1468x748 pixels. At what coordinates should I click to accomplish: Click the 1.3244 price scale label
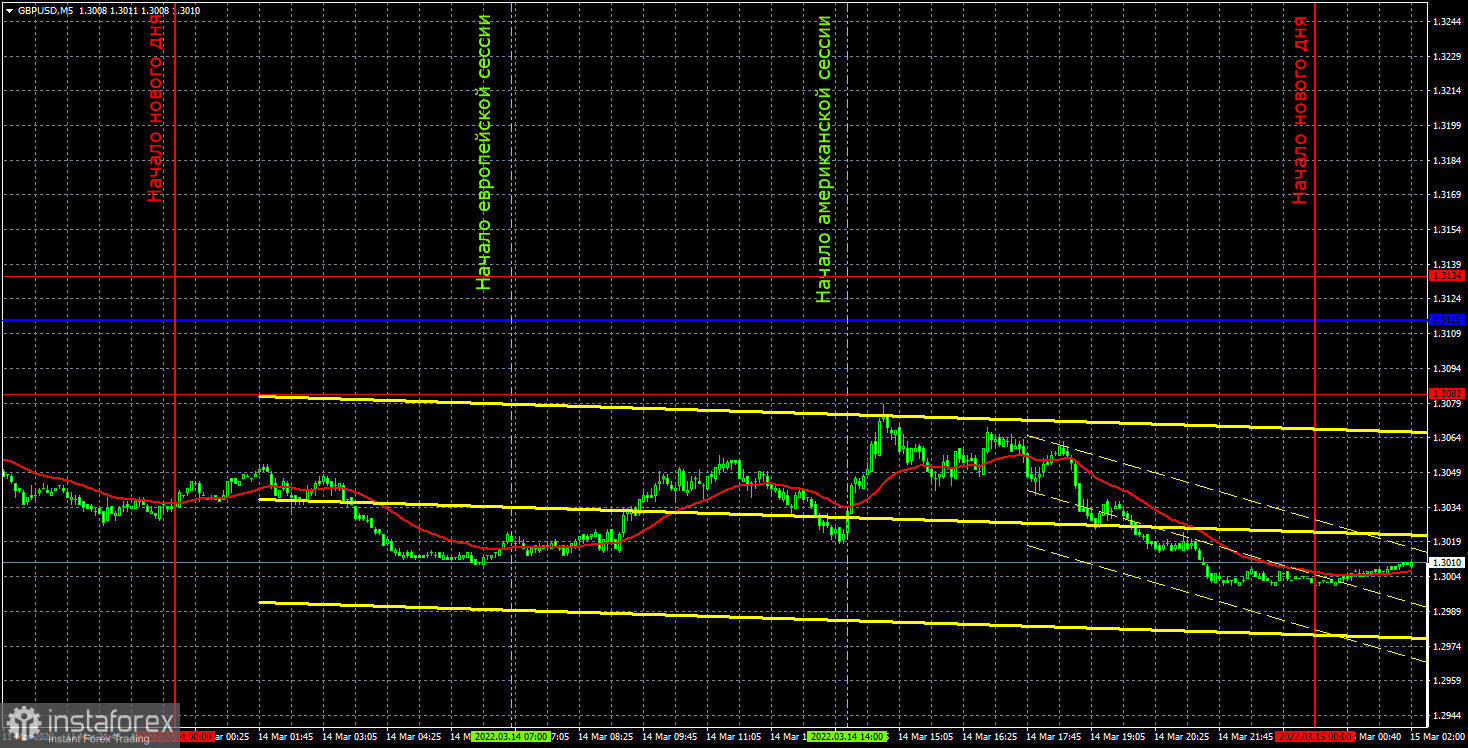pos(1446,21)
